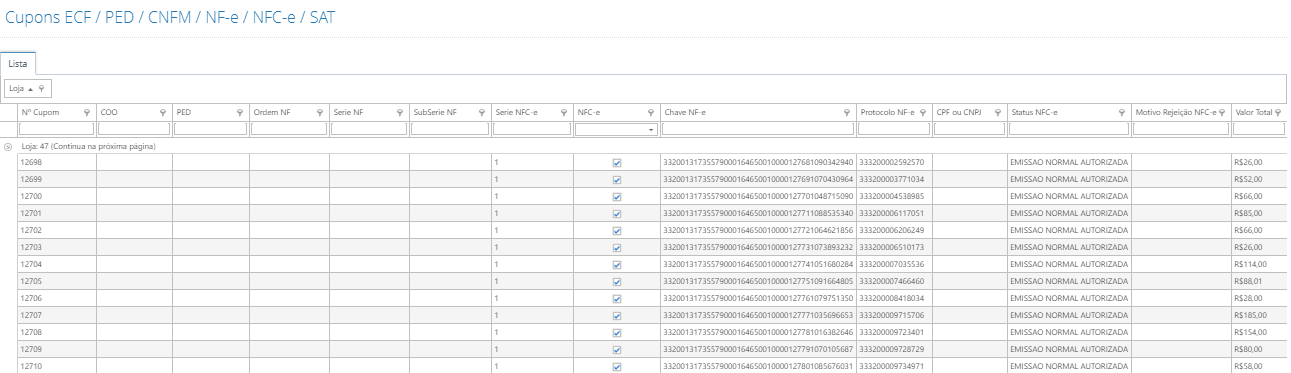Sort by Nº Cupom column header
This screenshot has width=1291, height=373.
(40, 113)
